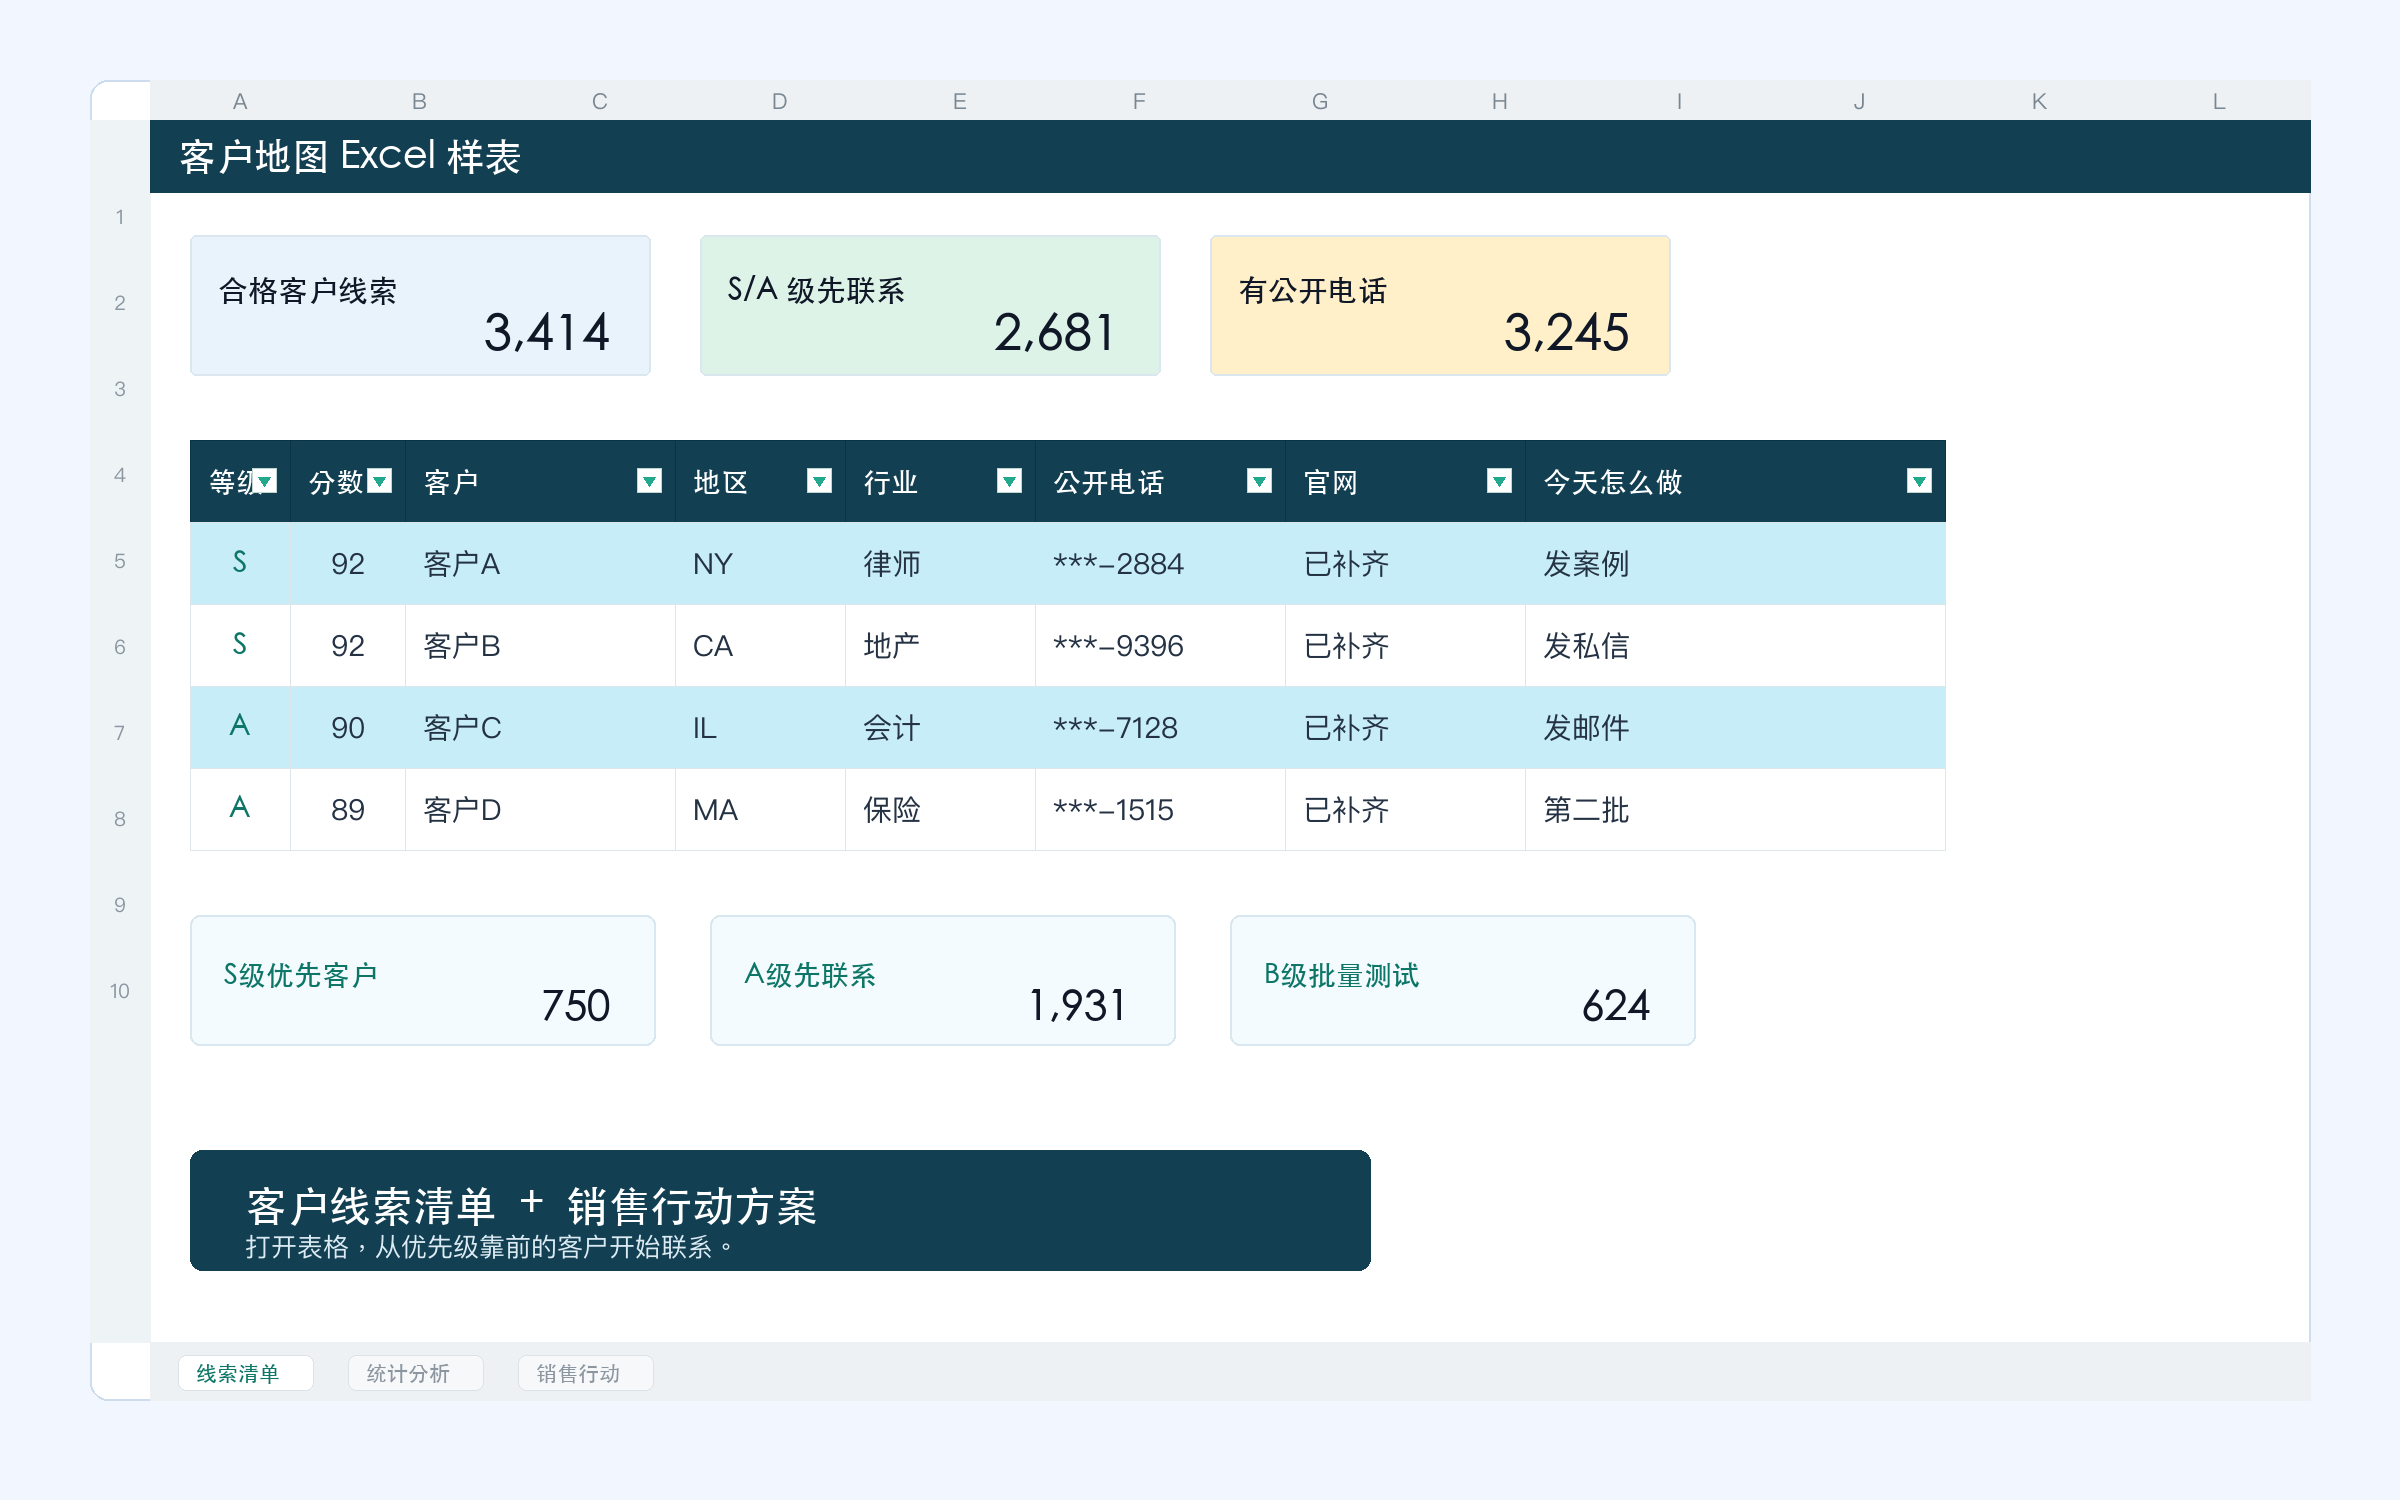Select the phone cell ***-9396

click(1160, 646)
